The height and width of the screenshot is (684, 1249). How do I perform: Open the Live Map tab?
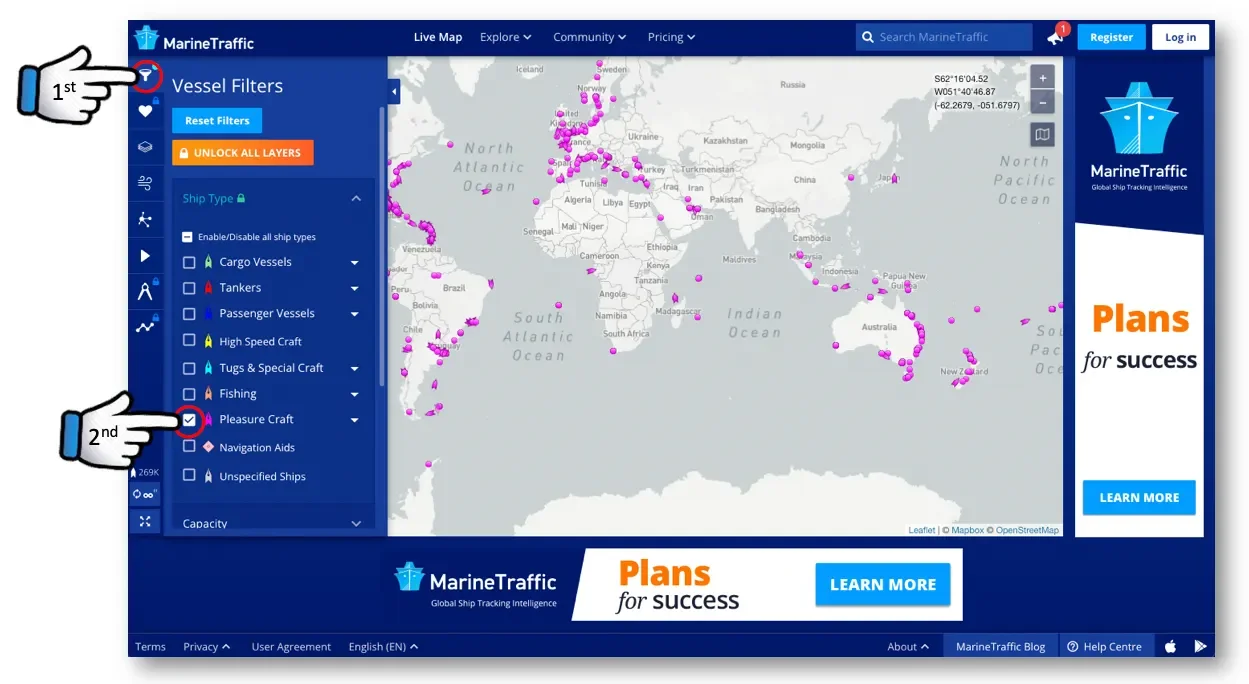click(438, 37)
